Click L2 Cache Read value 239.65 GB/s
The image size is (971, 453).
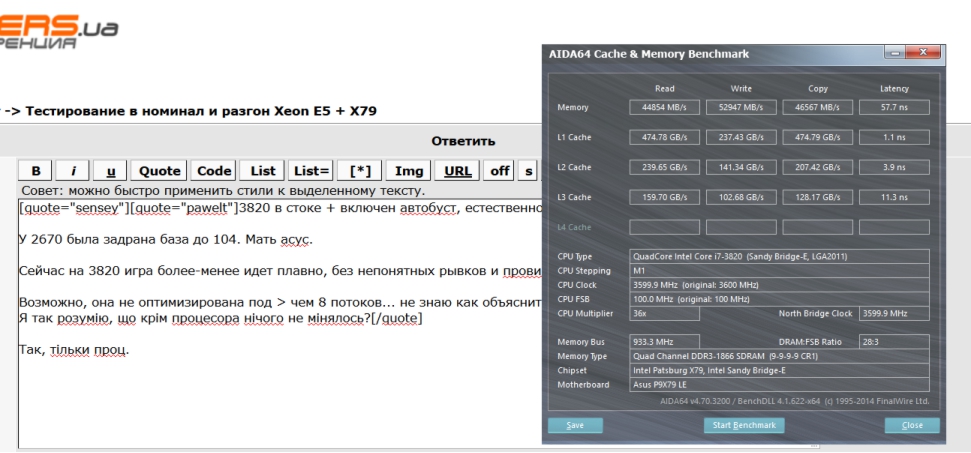click(x=664, y=167)
